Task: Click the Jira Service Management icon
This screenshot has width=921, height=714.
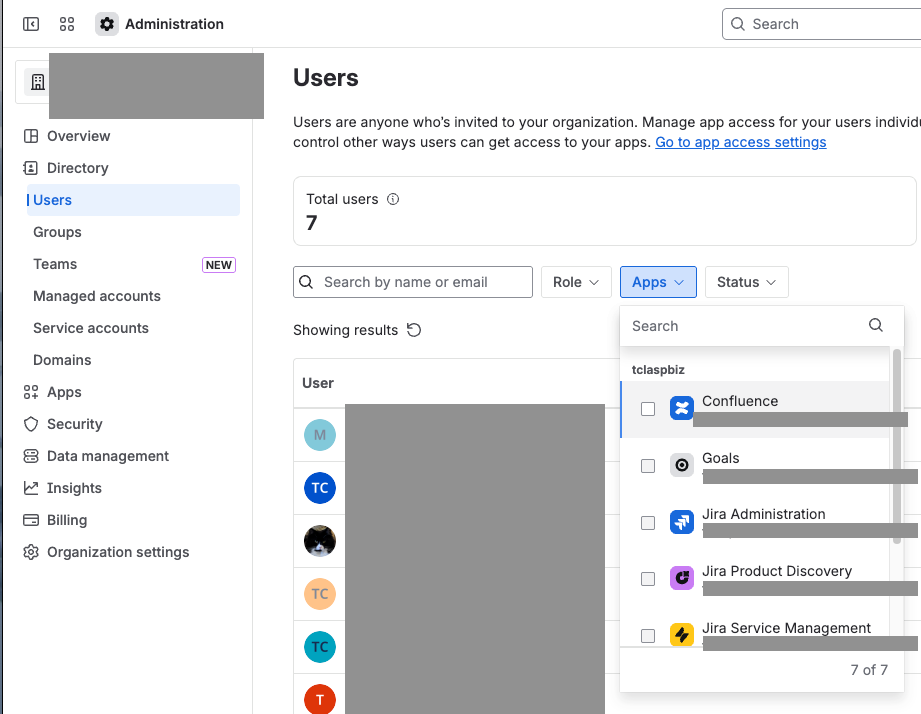Action: (x=681, y=635)
